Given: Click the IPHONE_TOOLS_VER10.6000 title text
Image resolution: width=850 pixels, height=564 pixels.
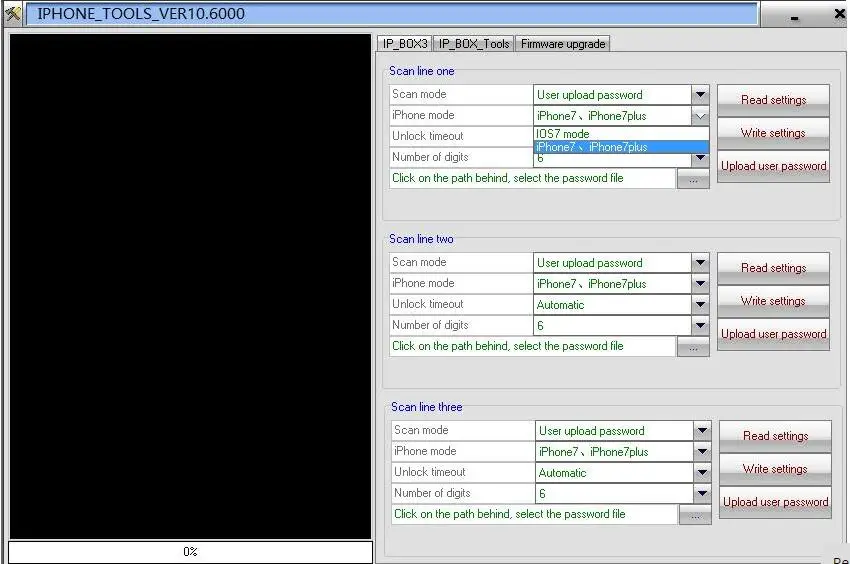Looking at the screenshot, I should (141, 14).
